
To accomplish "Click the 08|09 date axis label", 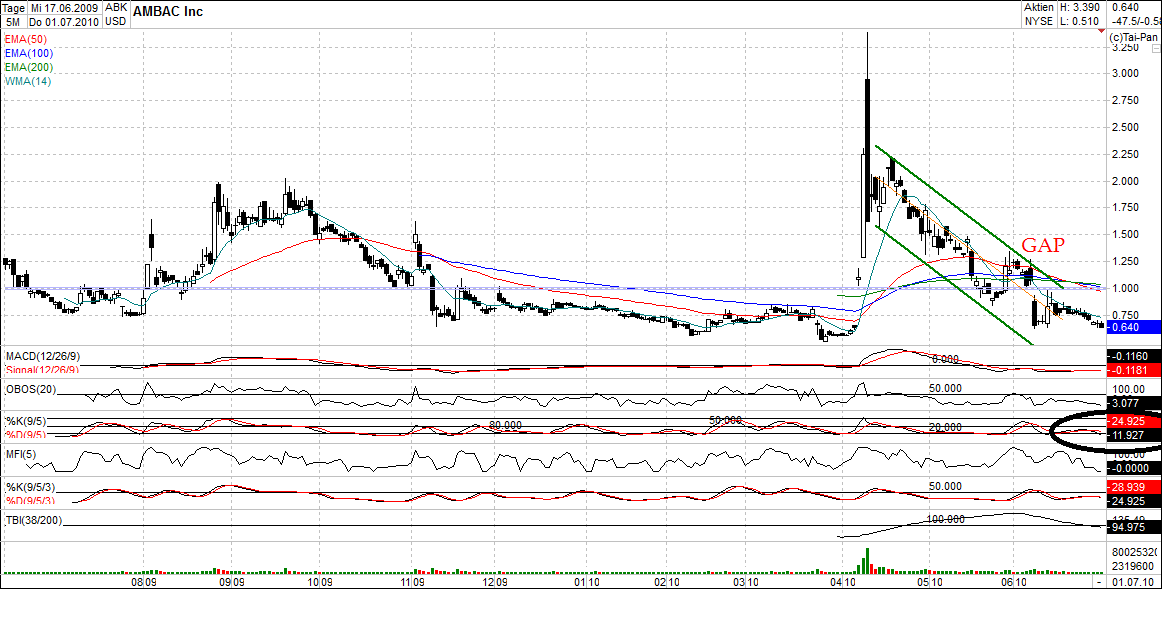I will coord(144,582).
